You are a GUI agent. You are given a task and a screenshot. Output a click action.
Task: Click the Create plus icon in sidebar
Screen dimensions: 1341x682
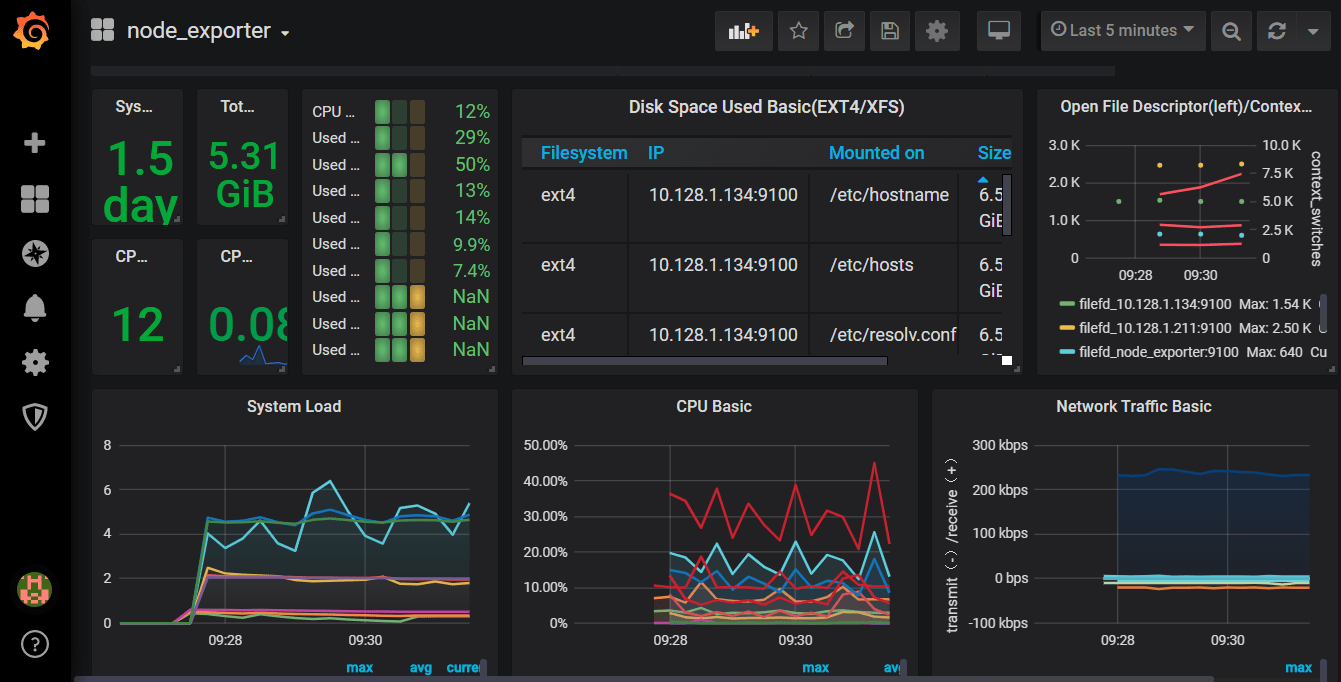click(35, 143)
